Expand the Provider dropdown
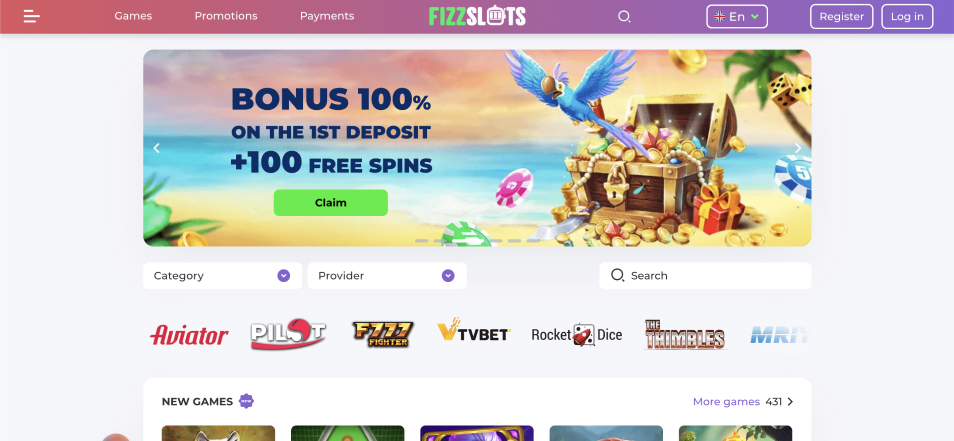This screenshot has height=441, width=954. click(x=387, y=276)
